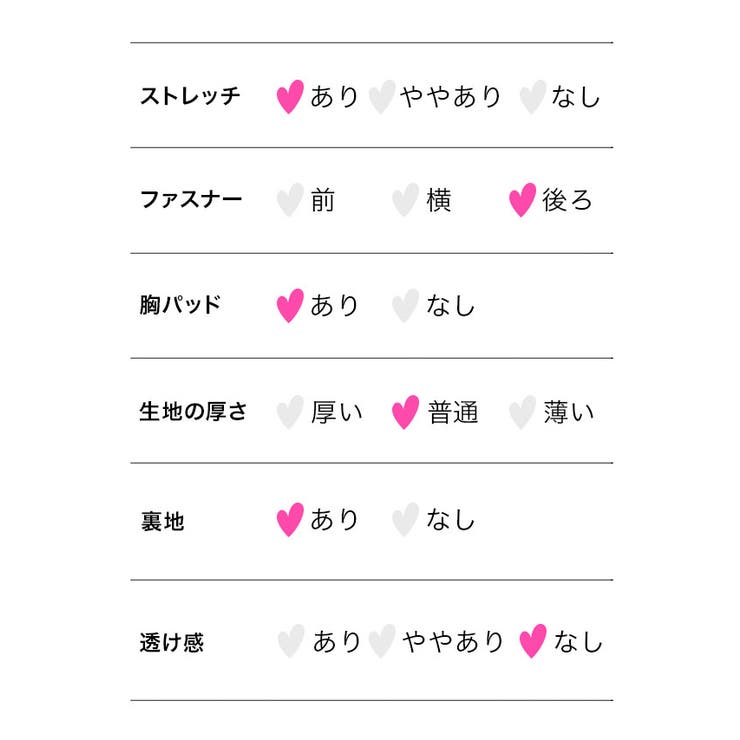
Task: Select the pink heart for 生地の厚さ 普通
Action: click(404, 411)
